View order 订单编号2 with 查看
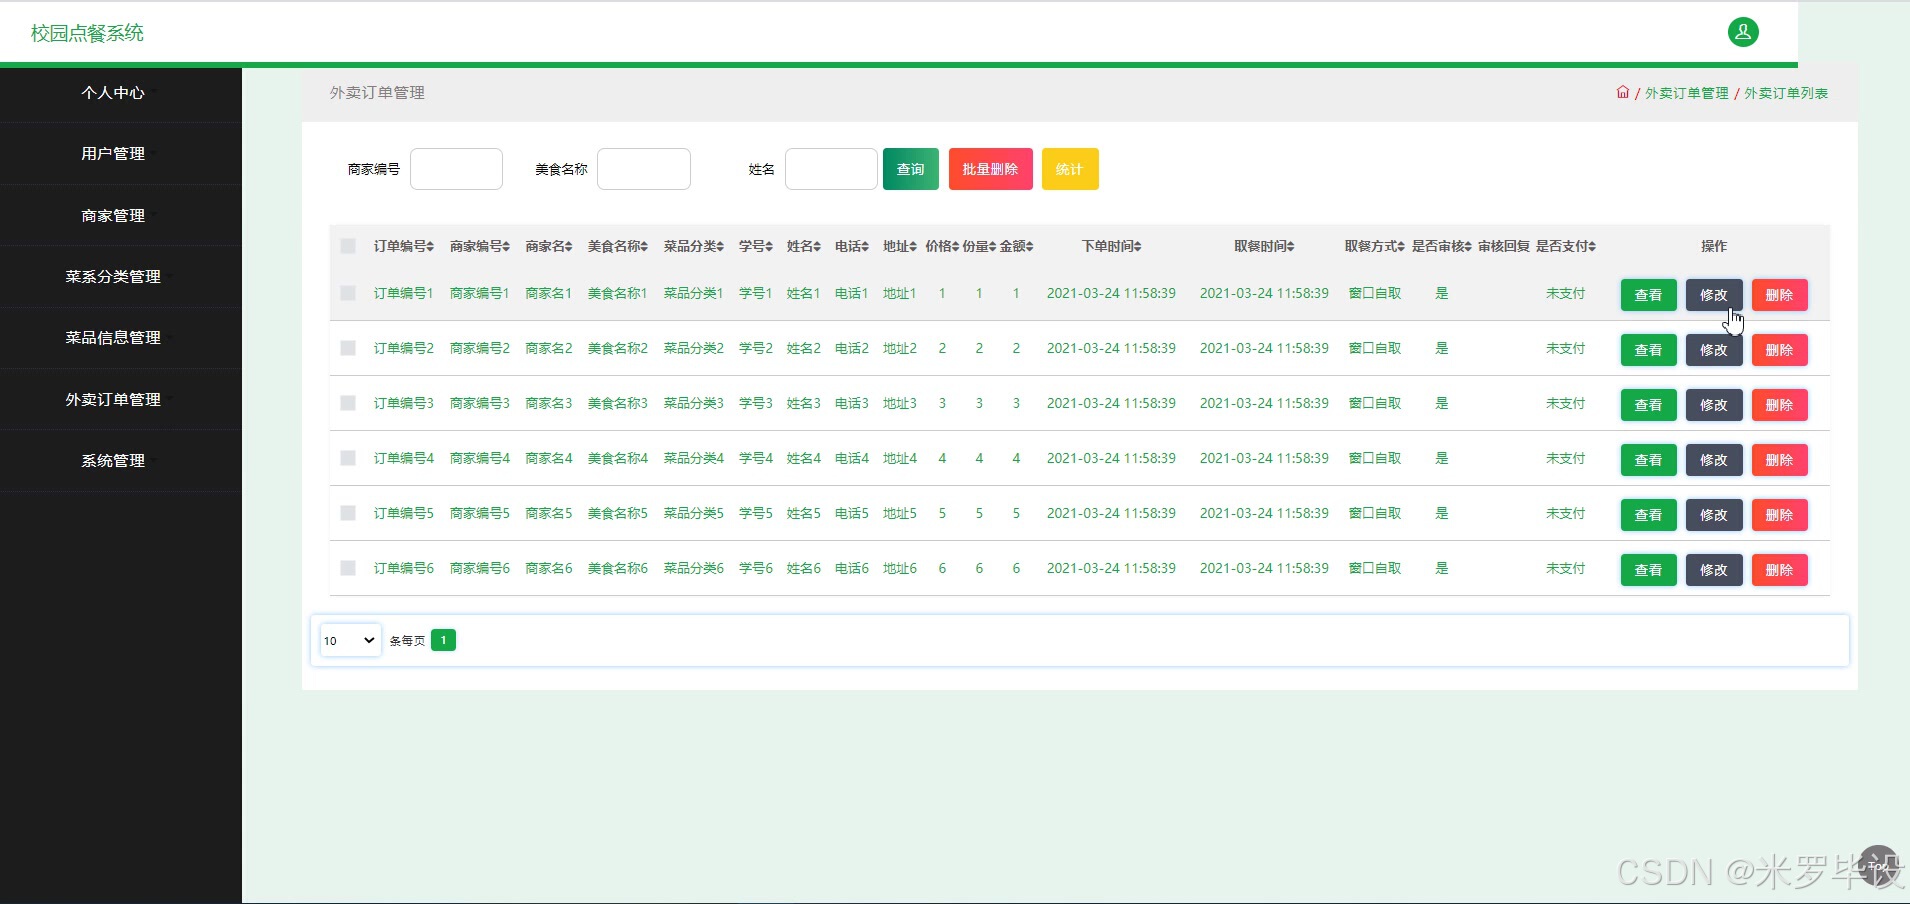Viewport: 1910px width, 904px height. (1648, 350)
